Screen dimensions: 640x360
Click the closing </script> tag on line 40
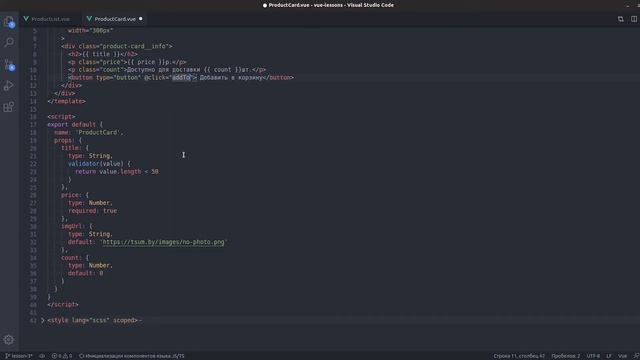point(63,304)
